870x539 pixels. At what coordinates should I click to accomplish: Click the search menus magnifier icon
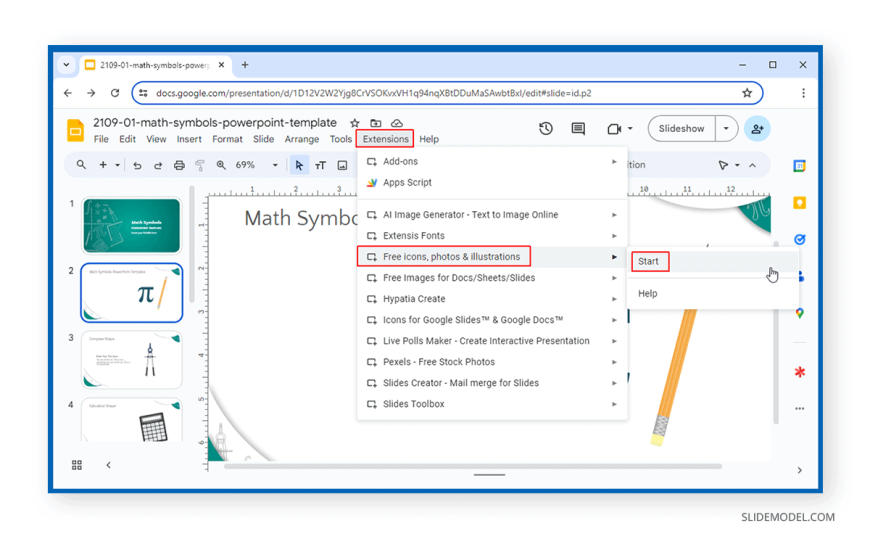pyautogui.click(x=81, y=165)
